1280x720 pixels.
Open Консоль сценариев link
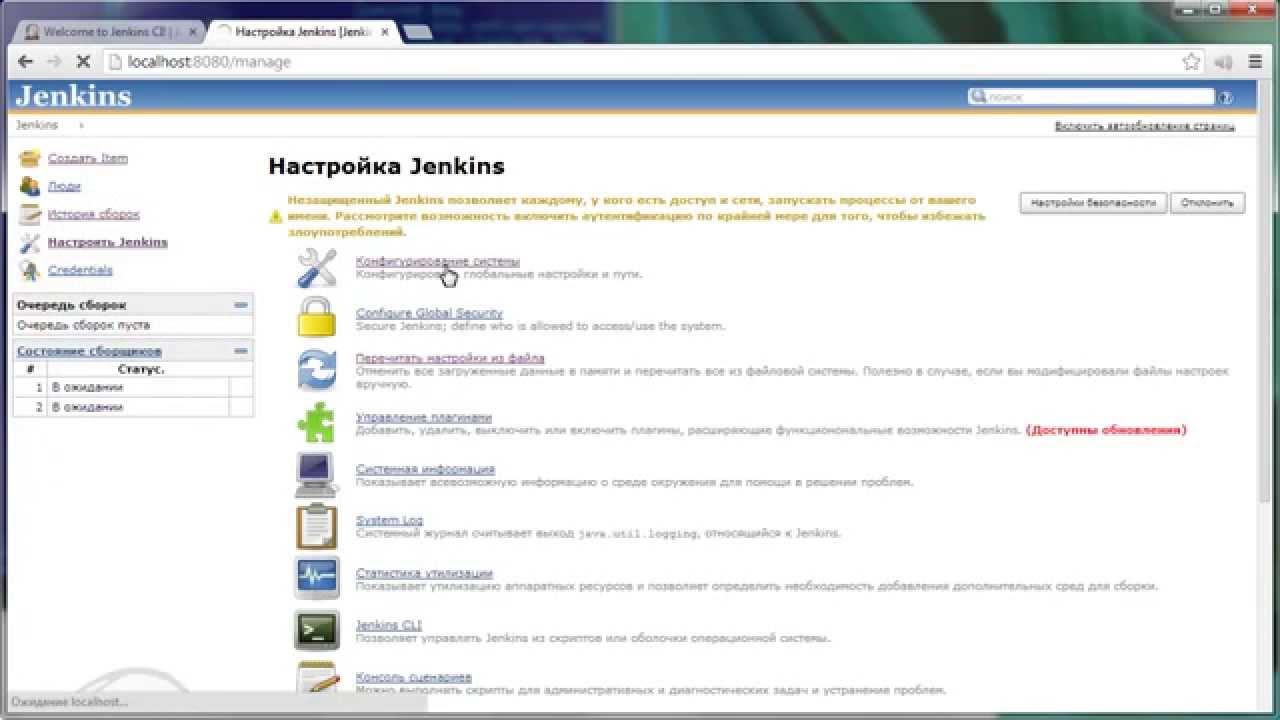(414, 677)
